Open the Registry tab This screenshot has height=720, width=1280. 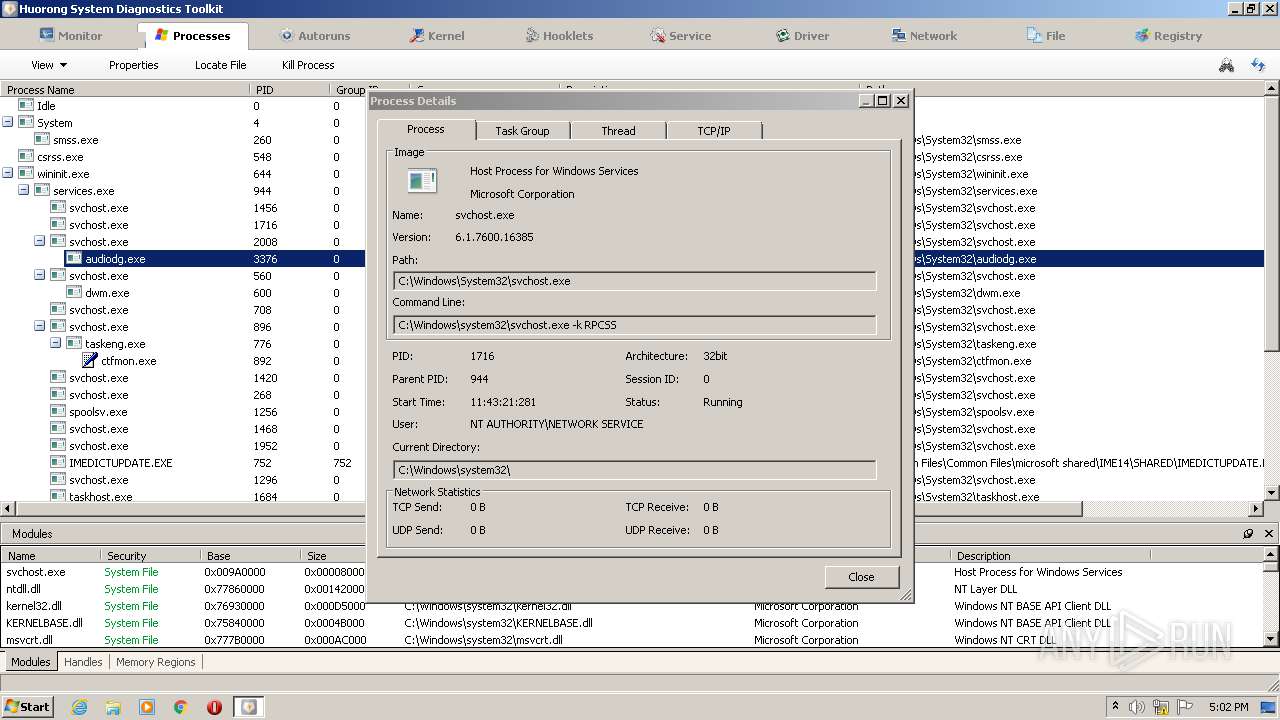tap(1168, 35)
